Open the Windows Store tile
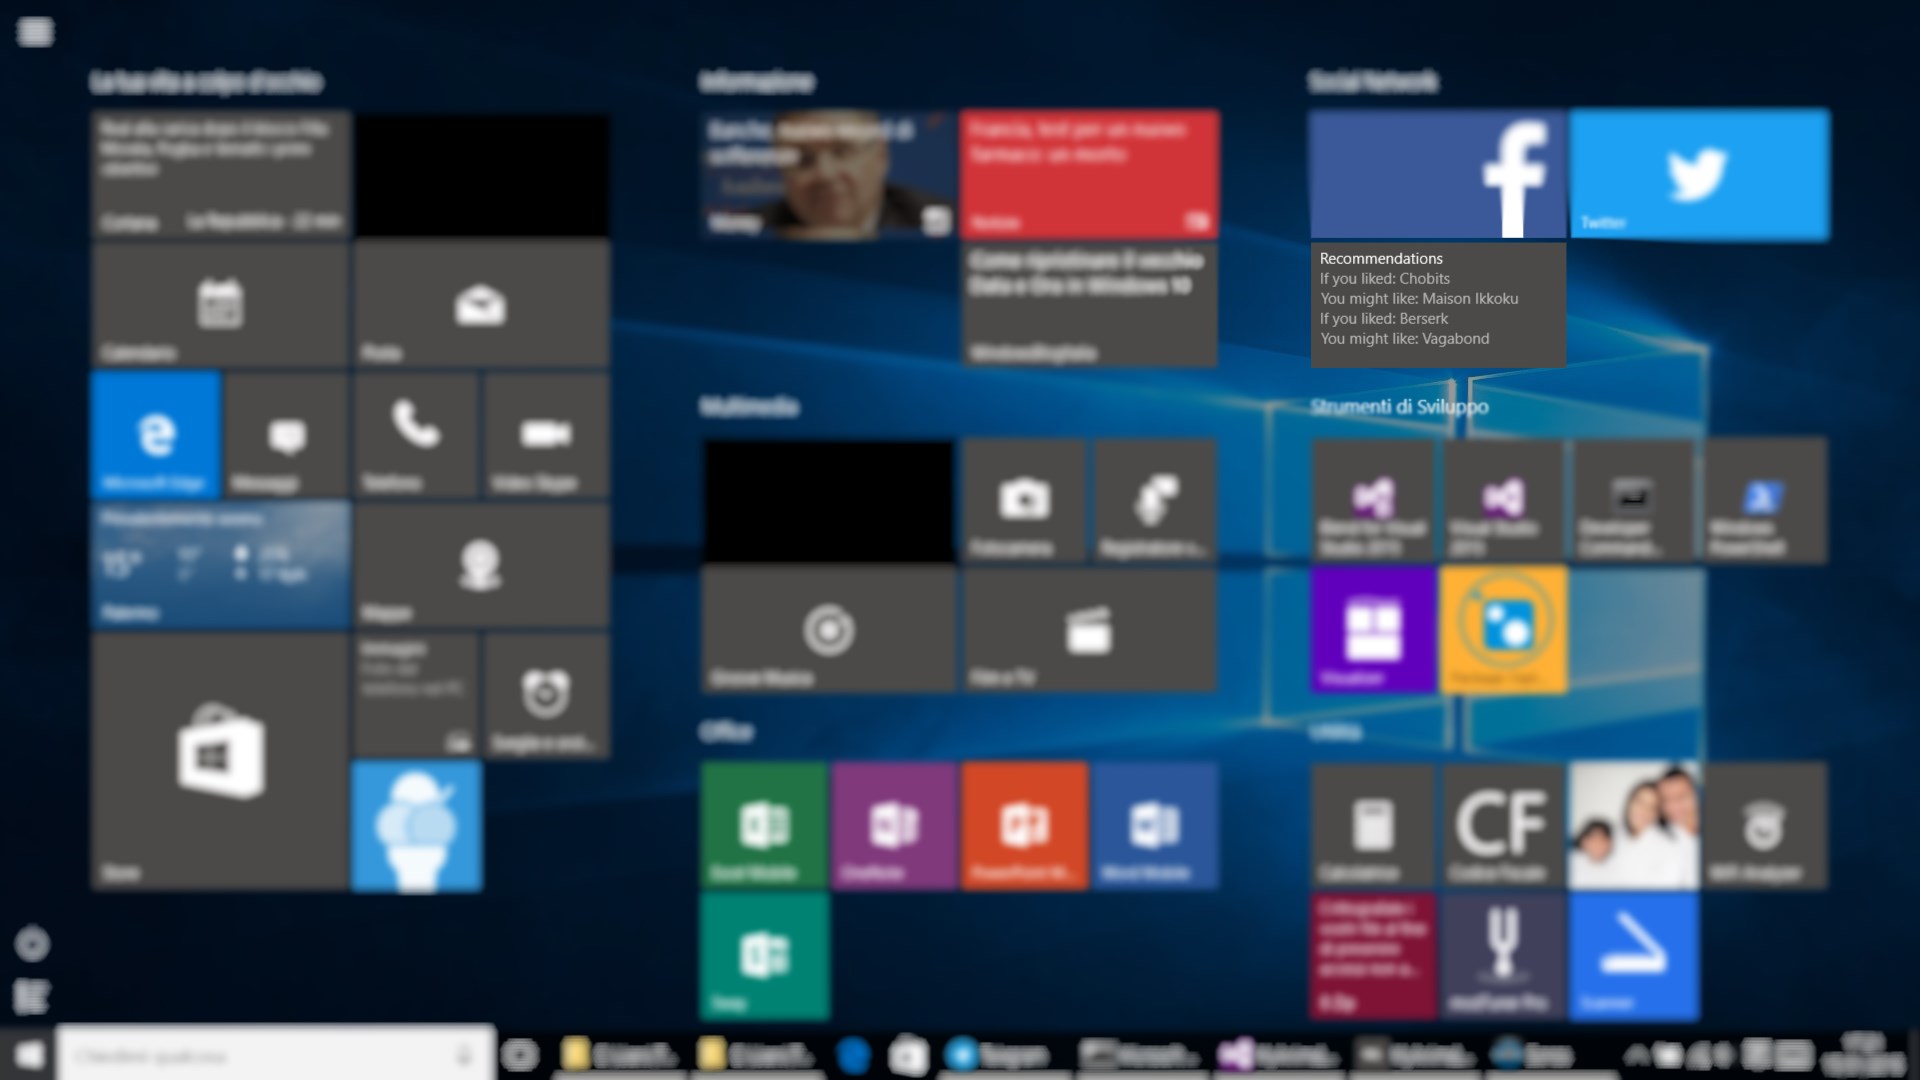The height and width of the screenshot is (1080, 1920). coord(220,760)
